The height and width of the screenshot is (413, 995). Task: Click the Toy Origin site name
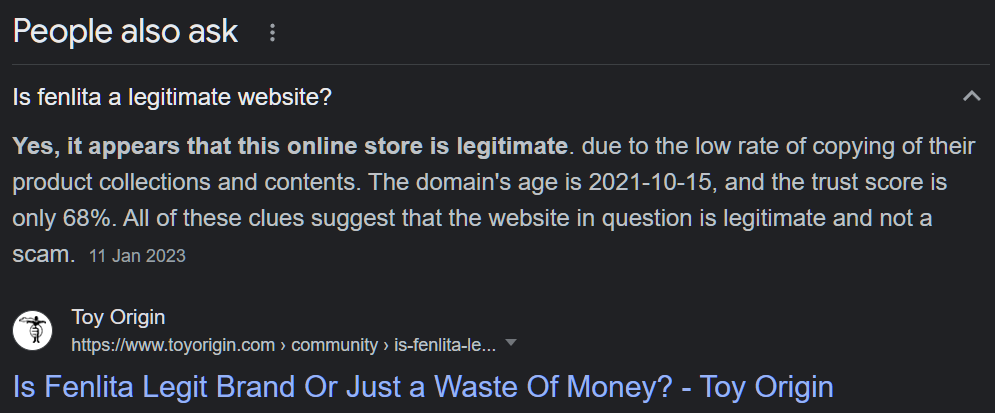pos(118,317)
